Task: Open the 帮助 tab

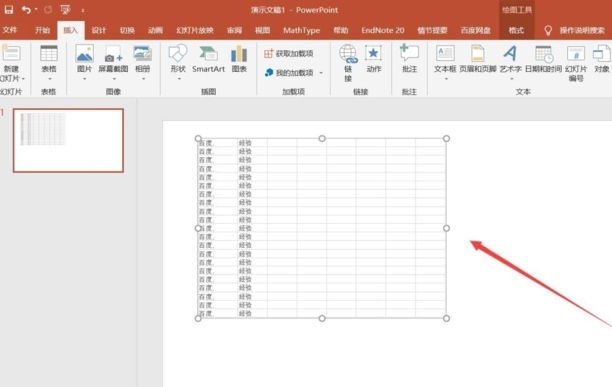Action: coord(341,30)
